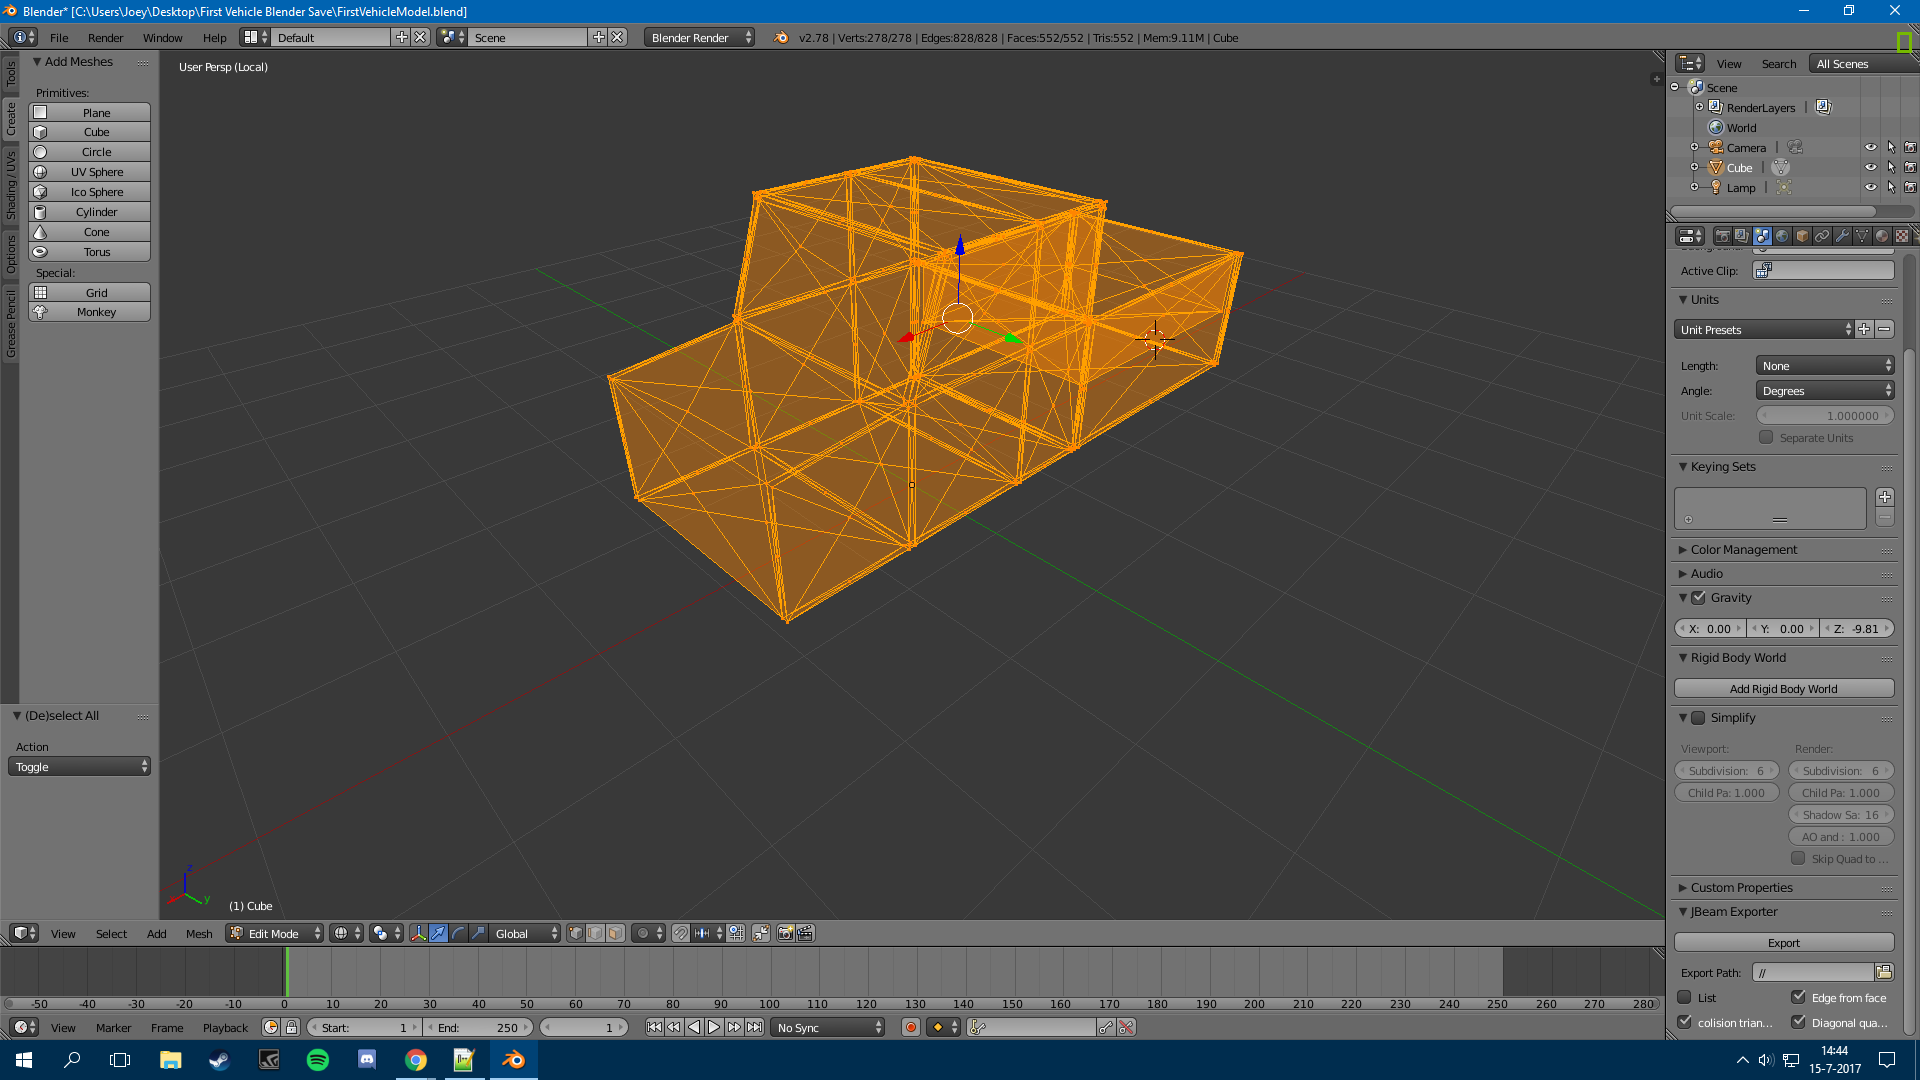Select translate manipulator arrow icon
The width and height of the screenshot is (1920, 1080).
[438, 933]
